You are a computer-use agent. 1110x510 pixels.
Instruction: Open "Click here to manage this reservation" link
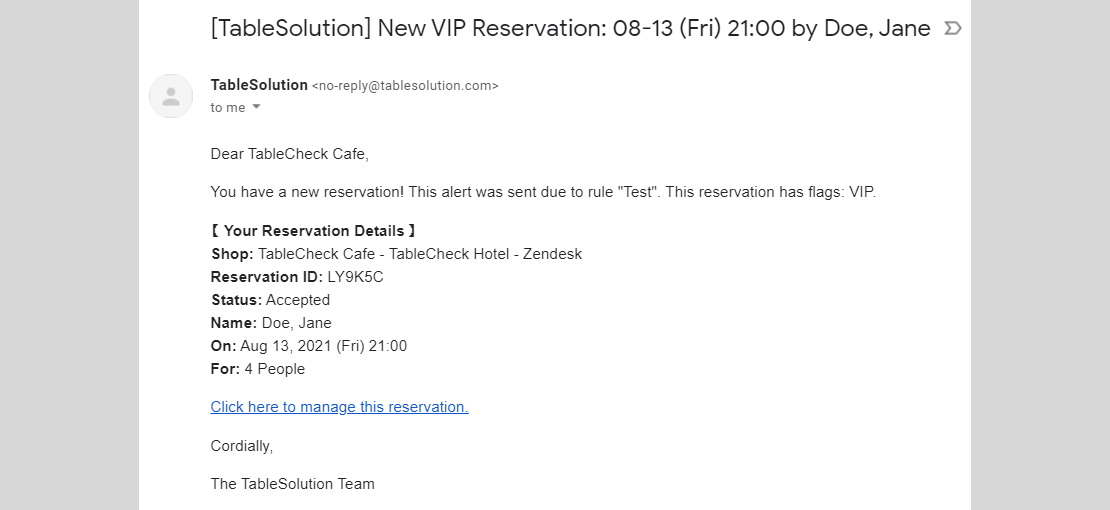(339, 407)
